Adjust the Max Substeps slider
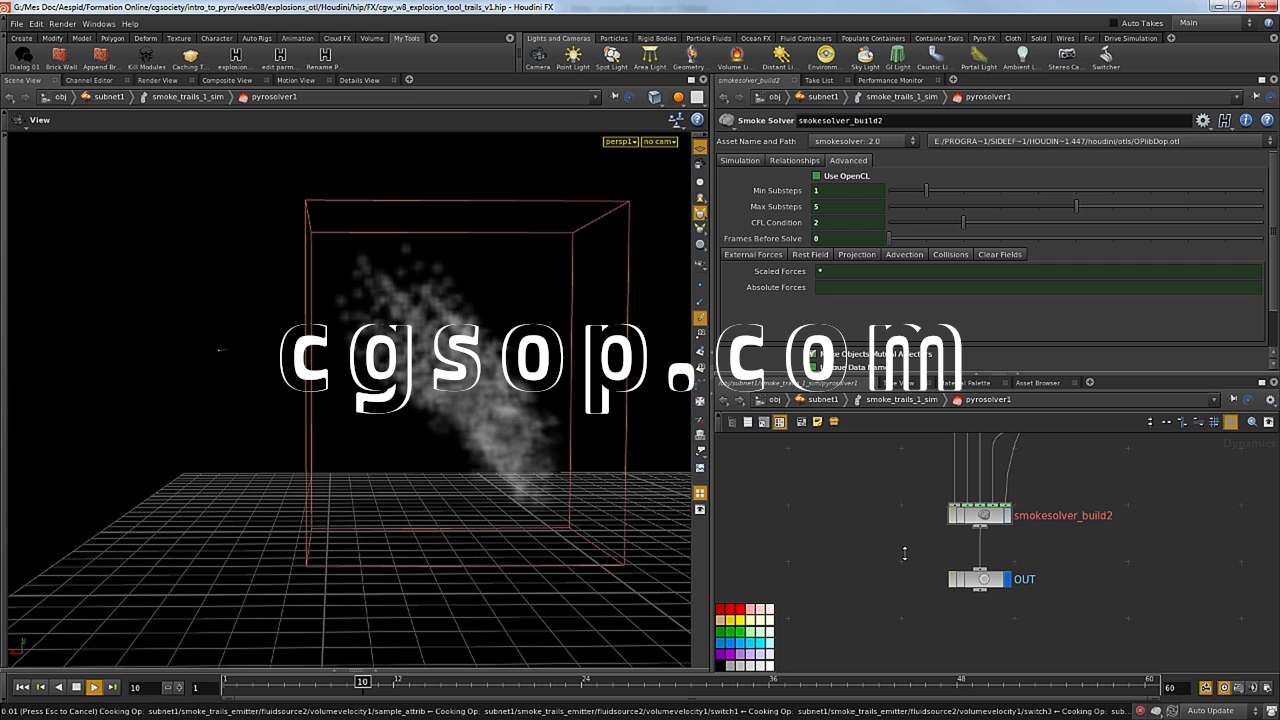Viewport: 1280px width, 720px height. click(x=1076, y=206)
